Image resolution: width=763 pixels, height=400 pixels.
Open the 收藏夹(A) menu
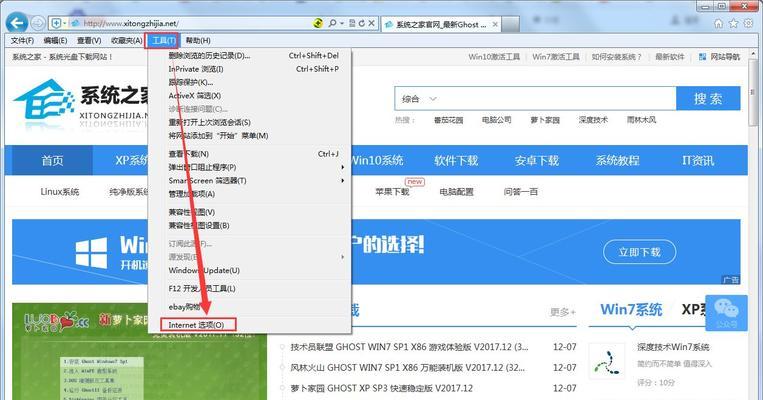pos(127,40)
